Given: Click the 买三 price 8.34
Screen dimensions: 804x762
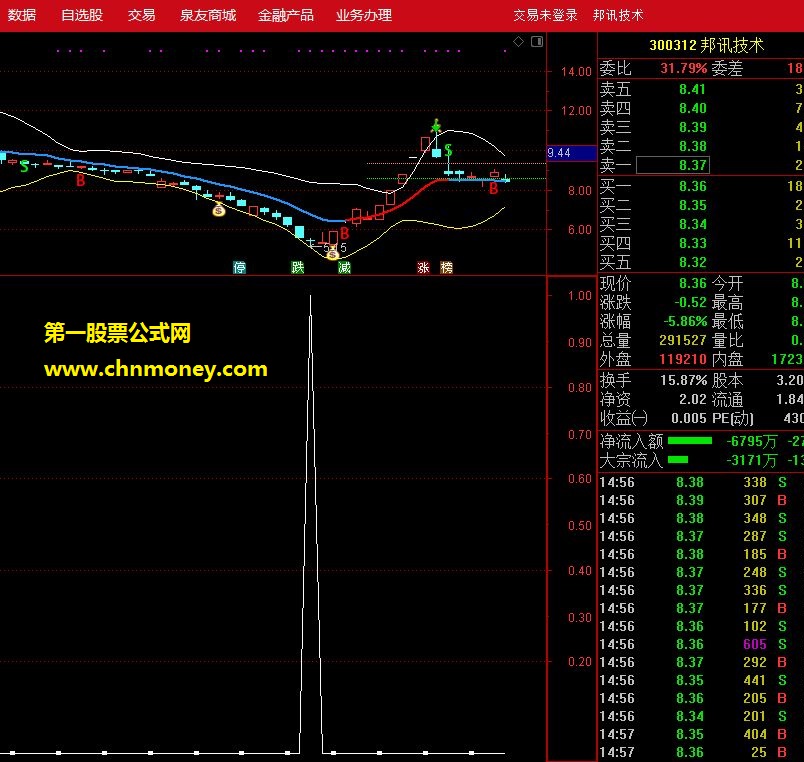Looking at the screenshot, I should [x=692, y=224].
